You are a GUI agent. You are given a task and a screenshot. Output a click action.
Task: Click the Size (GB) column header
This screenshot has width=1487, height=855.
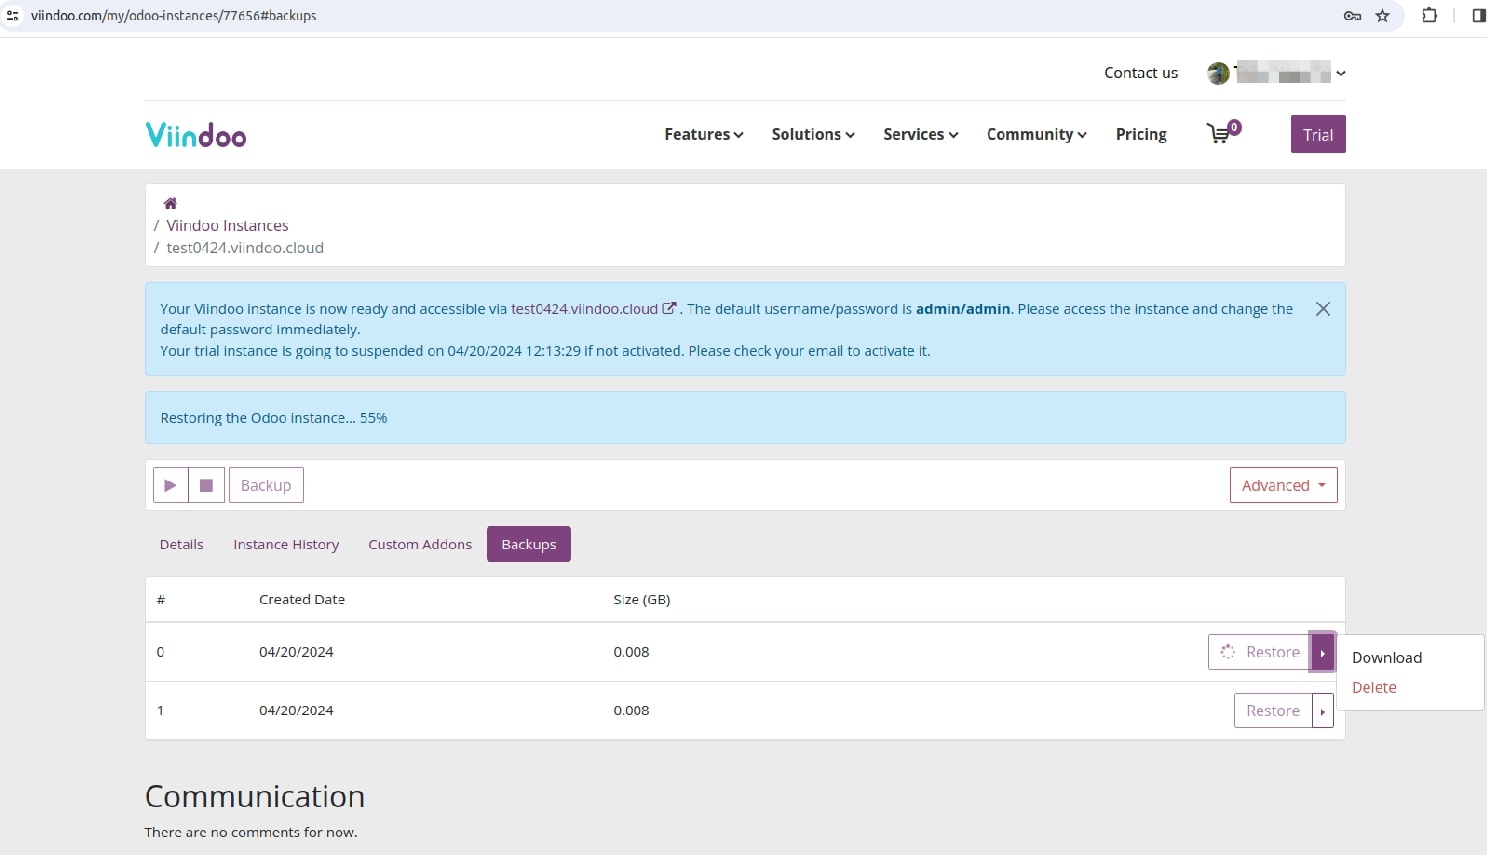642,600
